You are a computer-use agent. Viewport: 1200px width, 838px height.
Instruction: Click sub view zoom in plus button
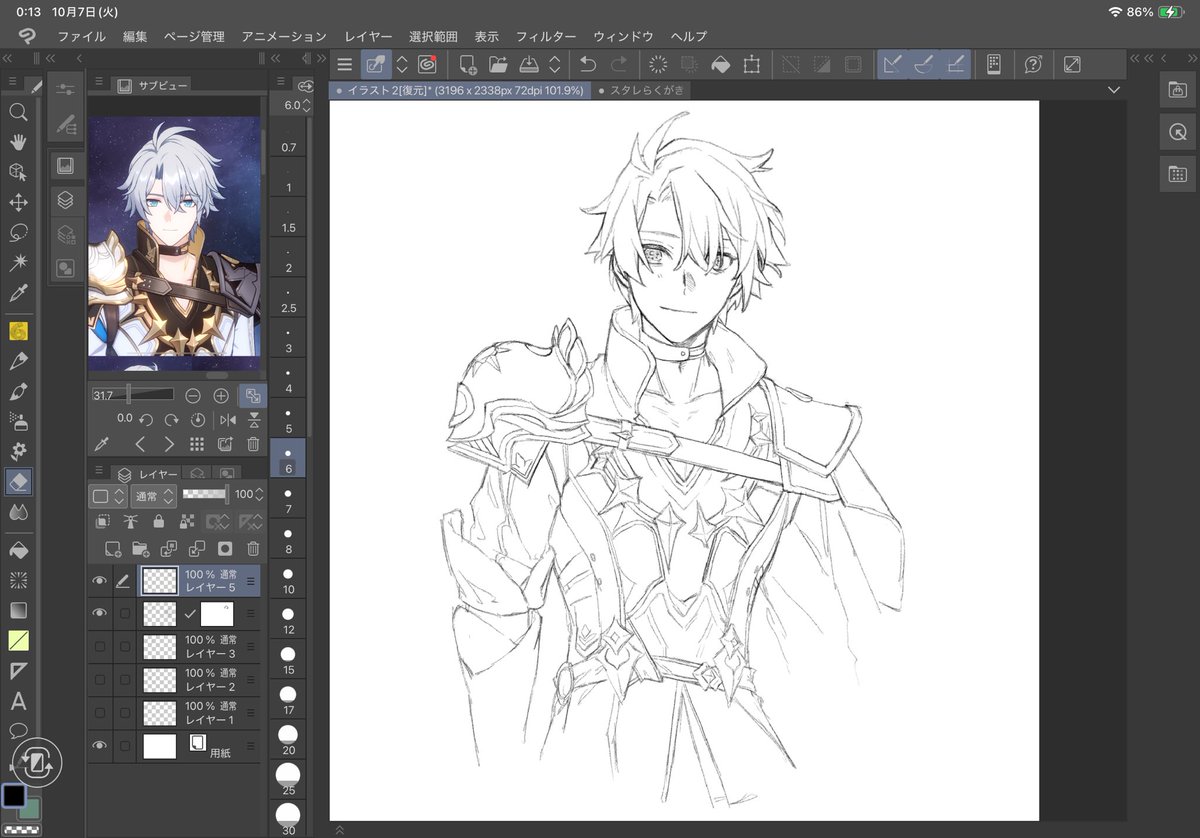221,395
